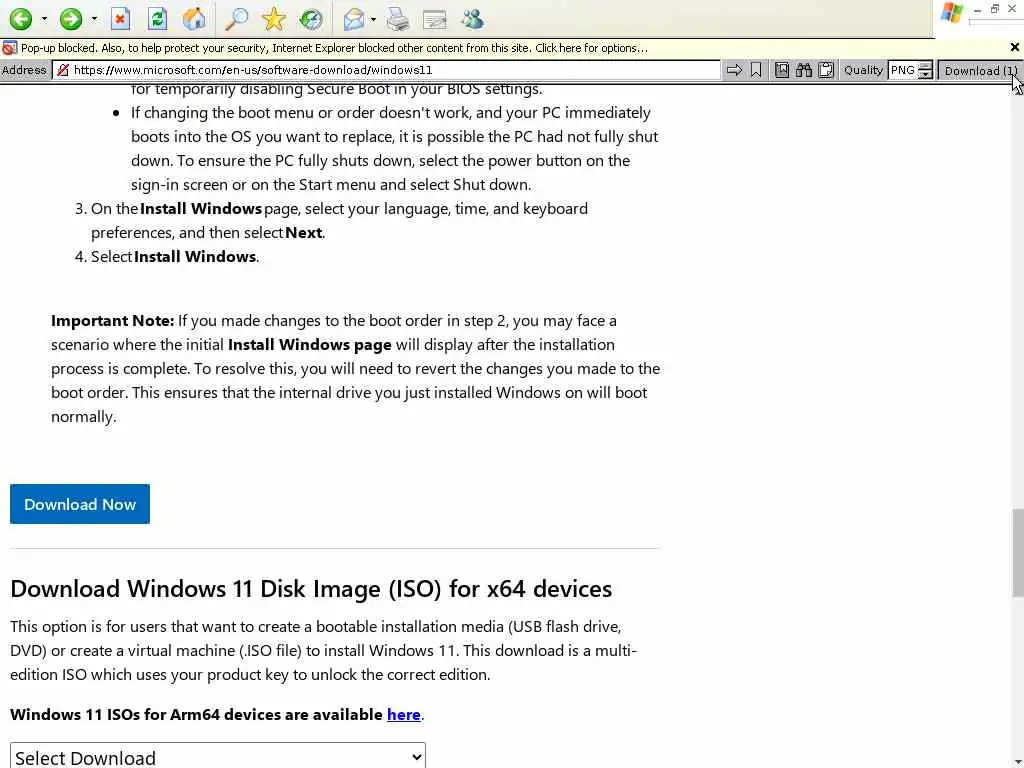Click the Download (1) button in toolbar
The width and height of the screenshot is (1024, 768).
(980, 71)
